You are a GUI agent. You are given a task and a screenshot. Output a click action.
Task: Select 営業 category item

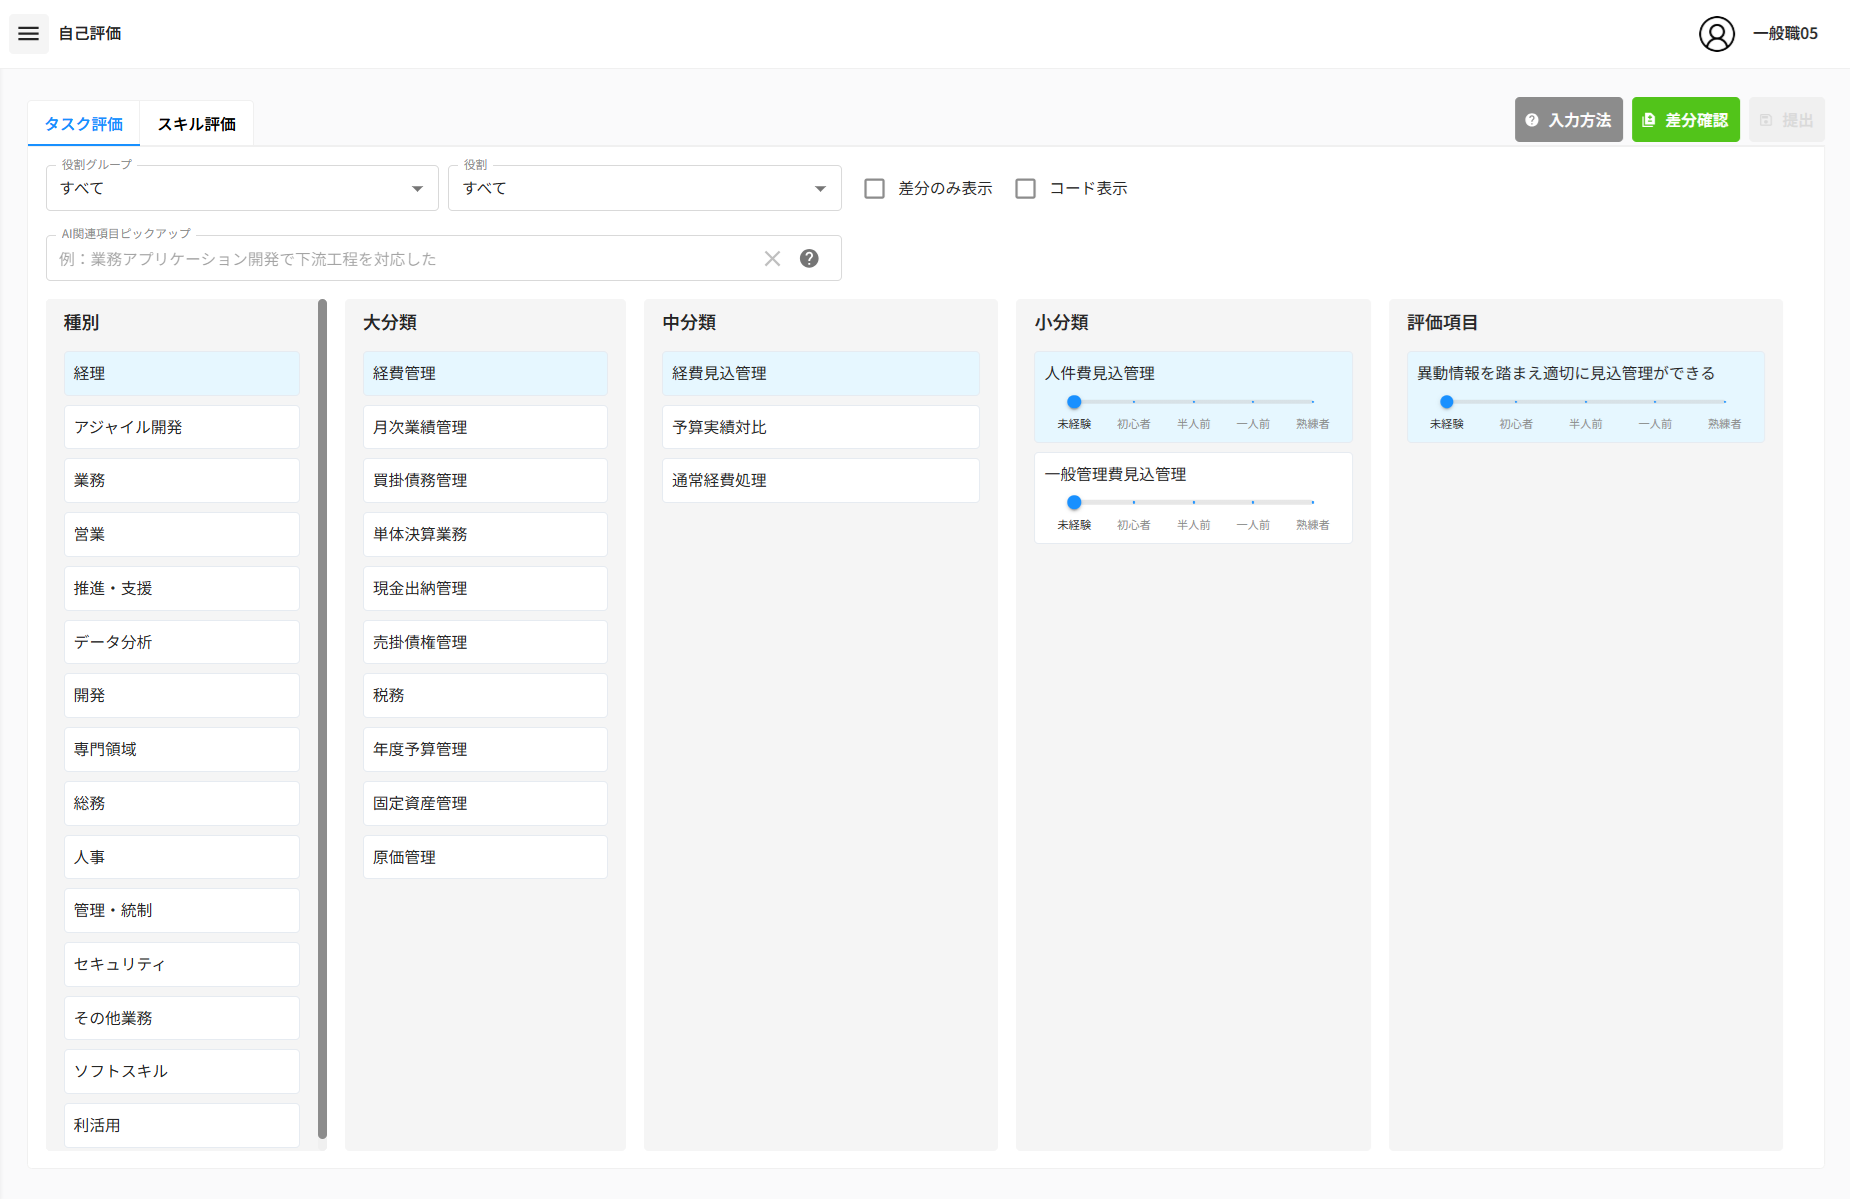click(182, 534)
